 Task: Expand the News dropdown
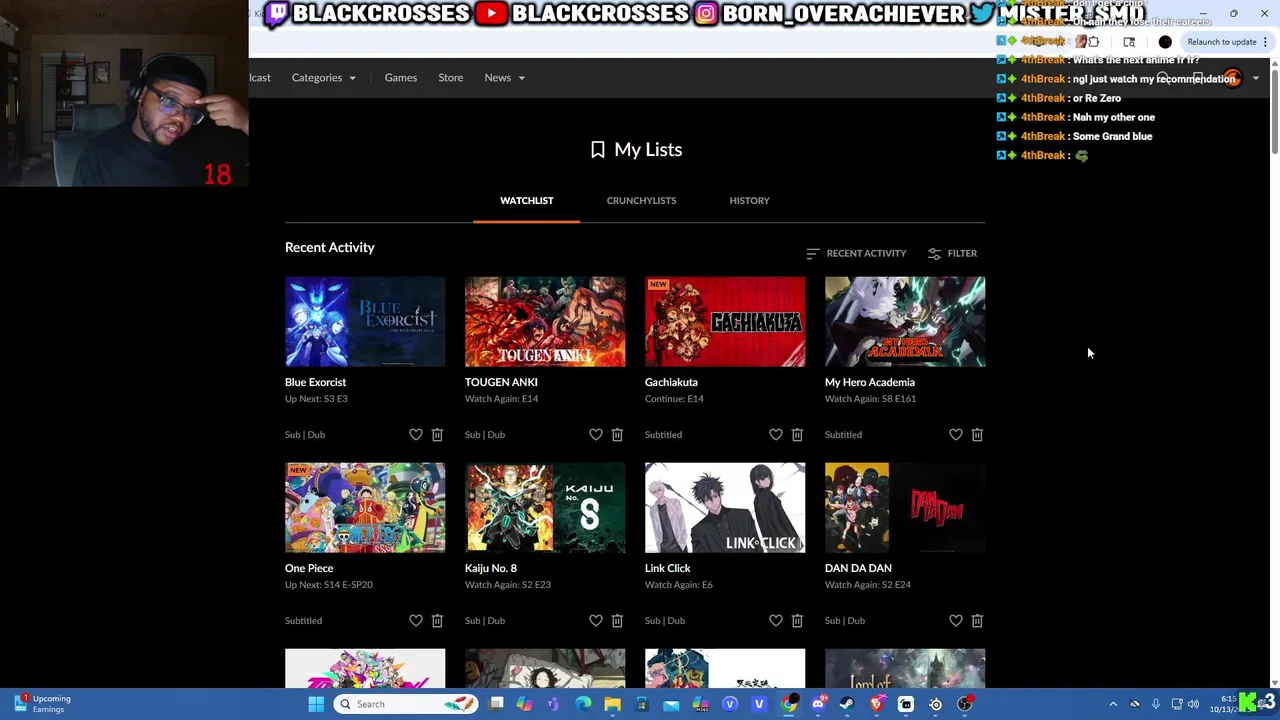pos(505,78)
